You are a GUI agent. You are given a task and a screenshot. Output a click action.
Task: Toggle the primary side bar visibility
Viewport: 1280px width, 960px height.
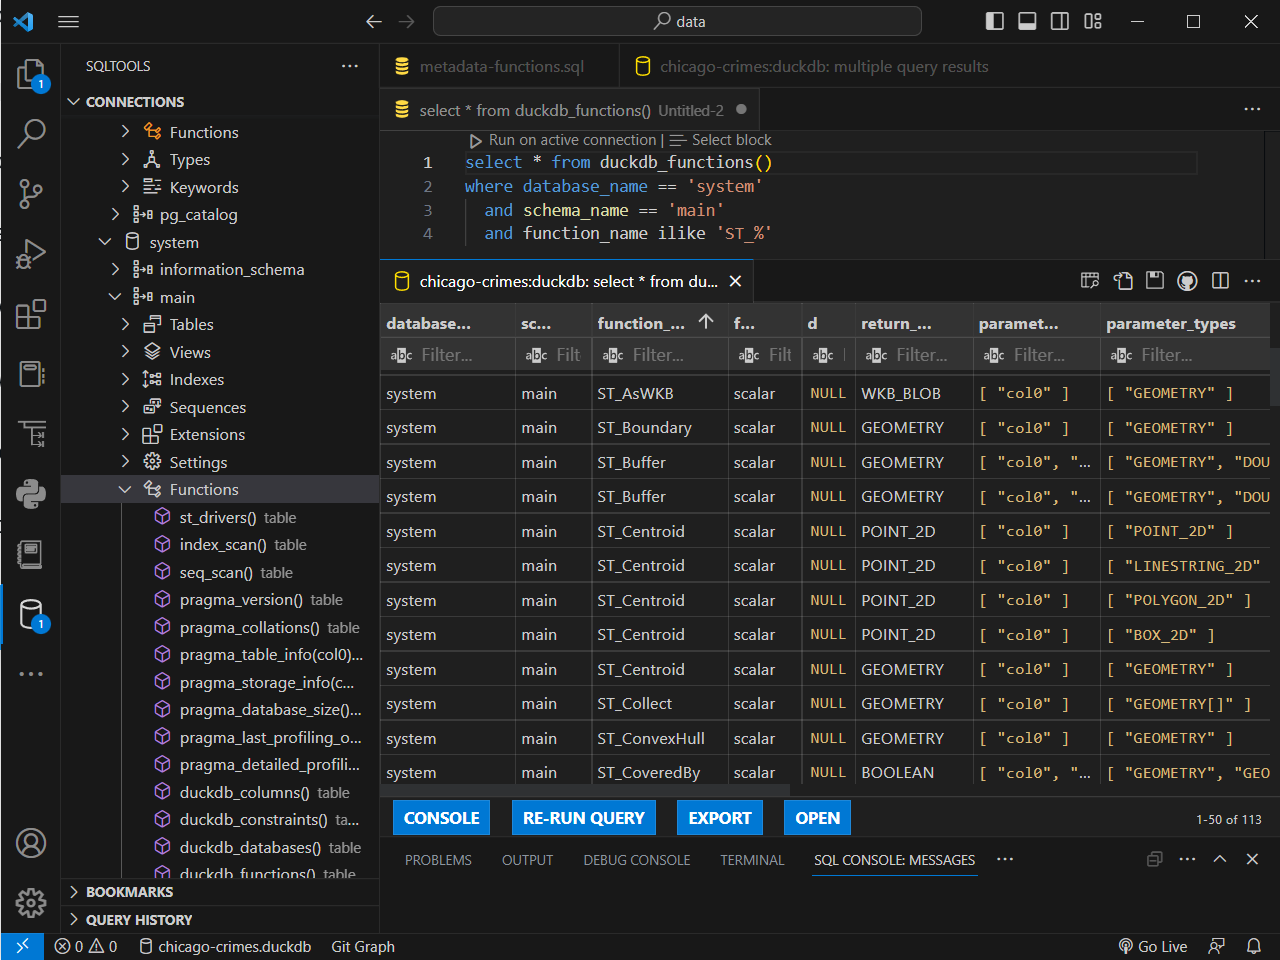coord(994,21)
